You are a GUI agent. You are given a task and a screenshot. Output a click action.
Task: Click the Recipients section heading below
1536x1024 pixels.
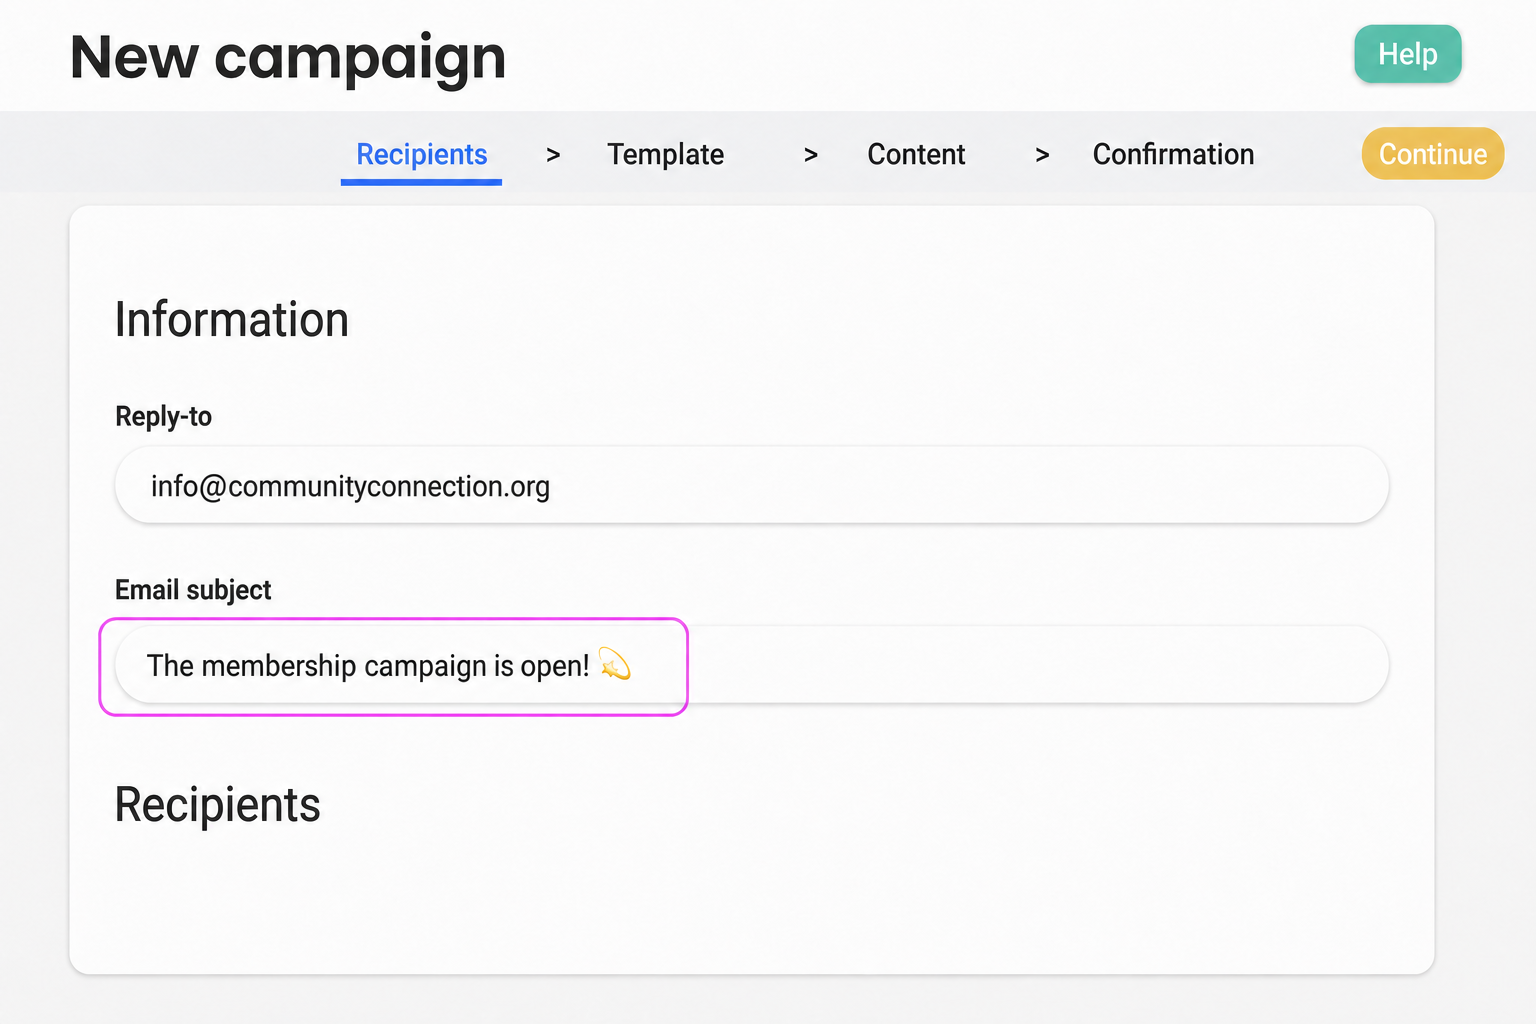[x=218, y=805]
